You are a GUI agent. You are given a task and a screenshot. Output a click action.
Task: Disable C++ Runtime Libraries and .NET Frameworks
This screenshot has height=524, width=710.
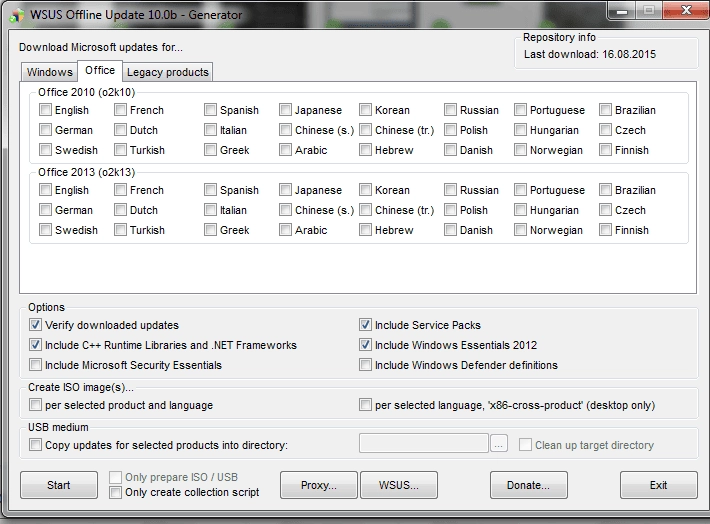(35, 345)
